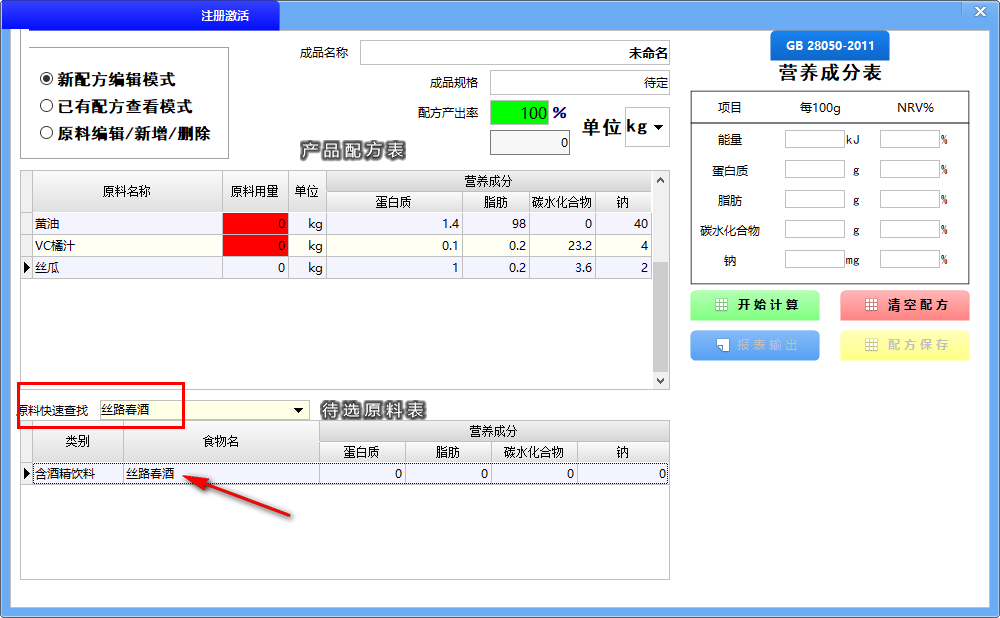Click the 开始计算 calculate button
Viewport: 1000px width, 618px height.
pyautogui.click(x=754, y=305)
